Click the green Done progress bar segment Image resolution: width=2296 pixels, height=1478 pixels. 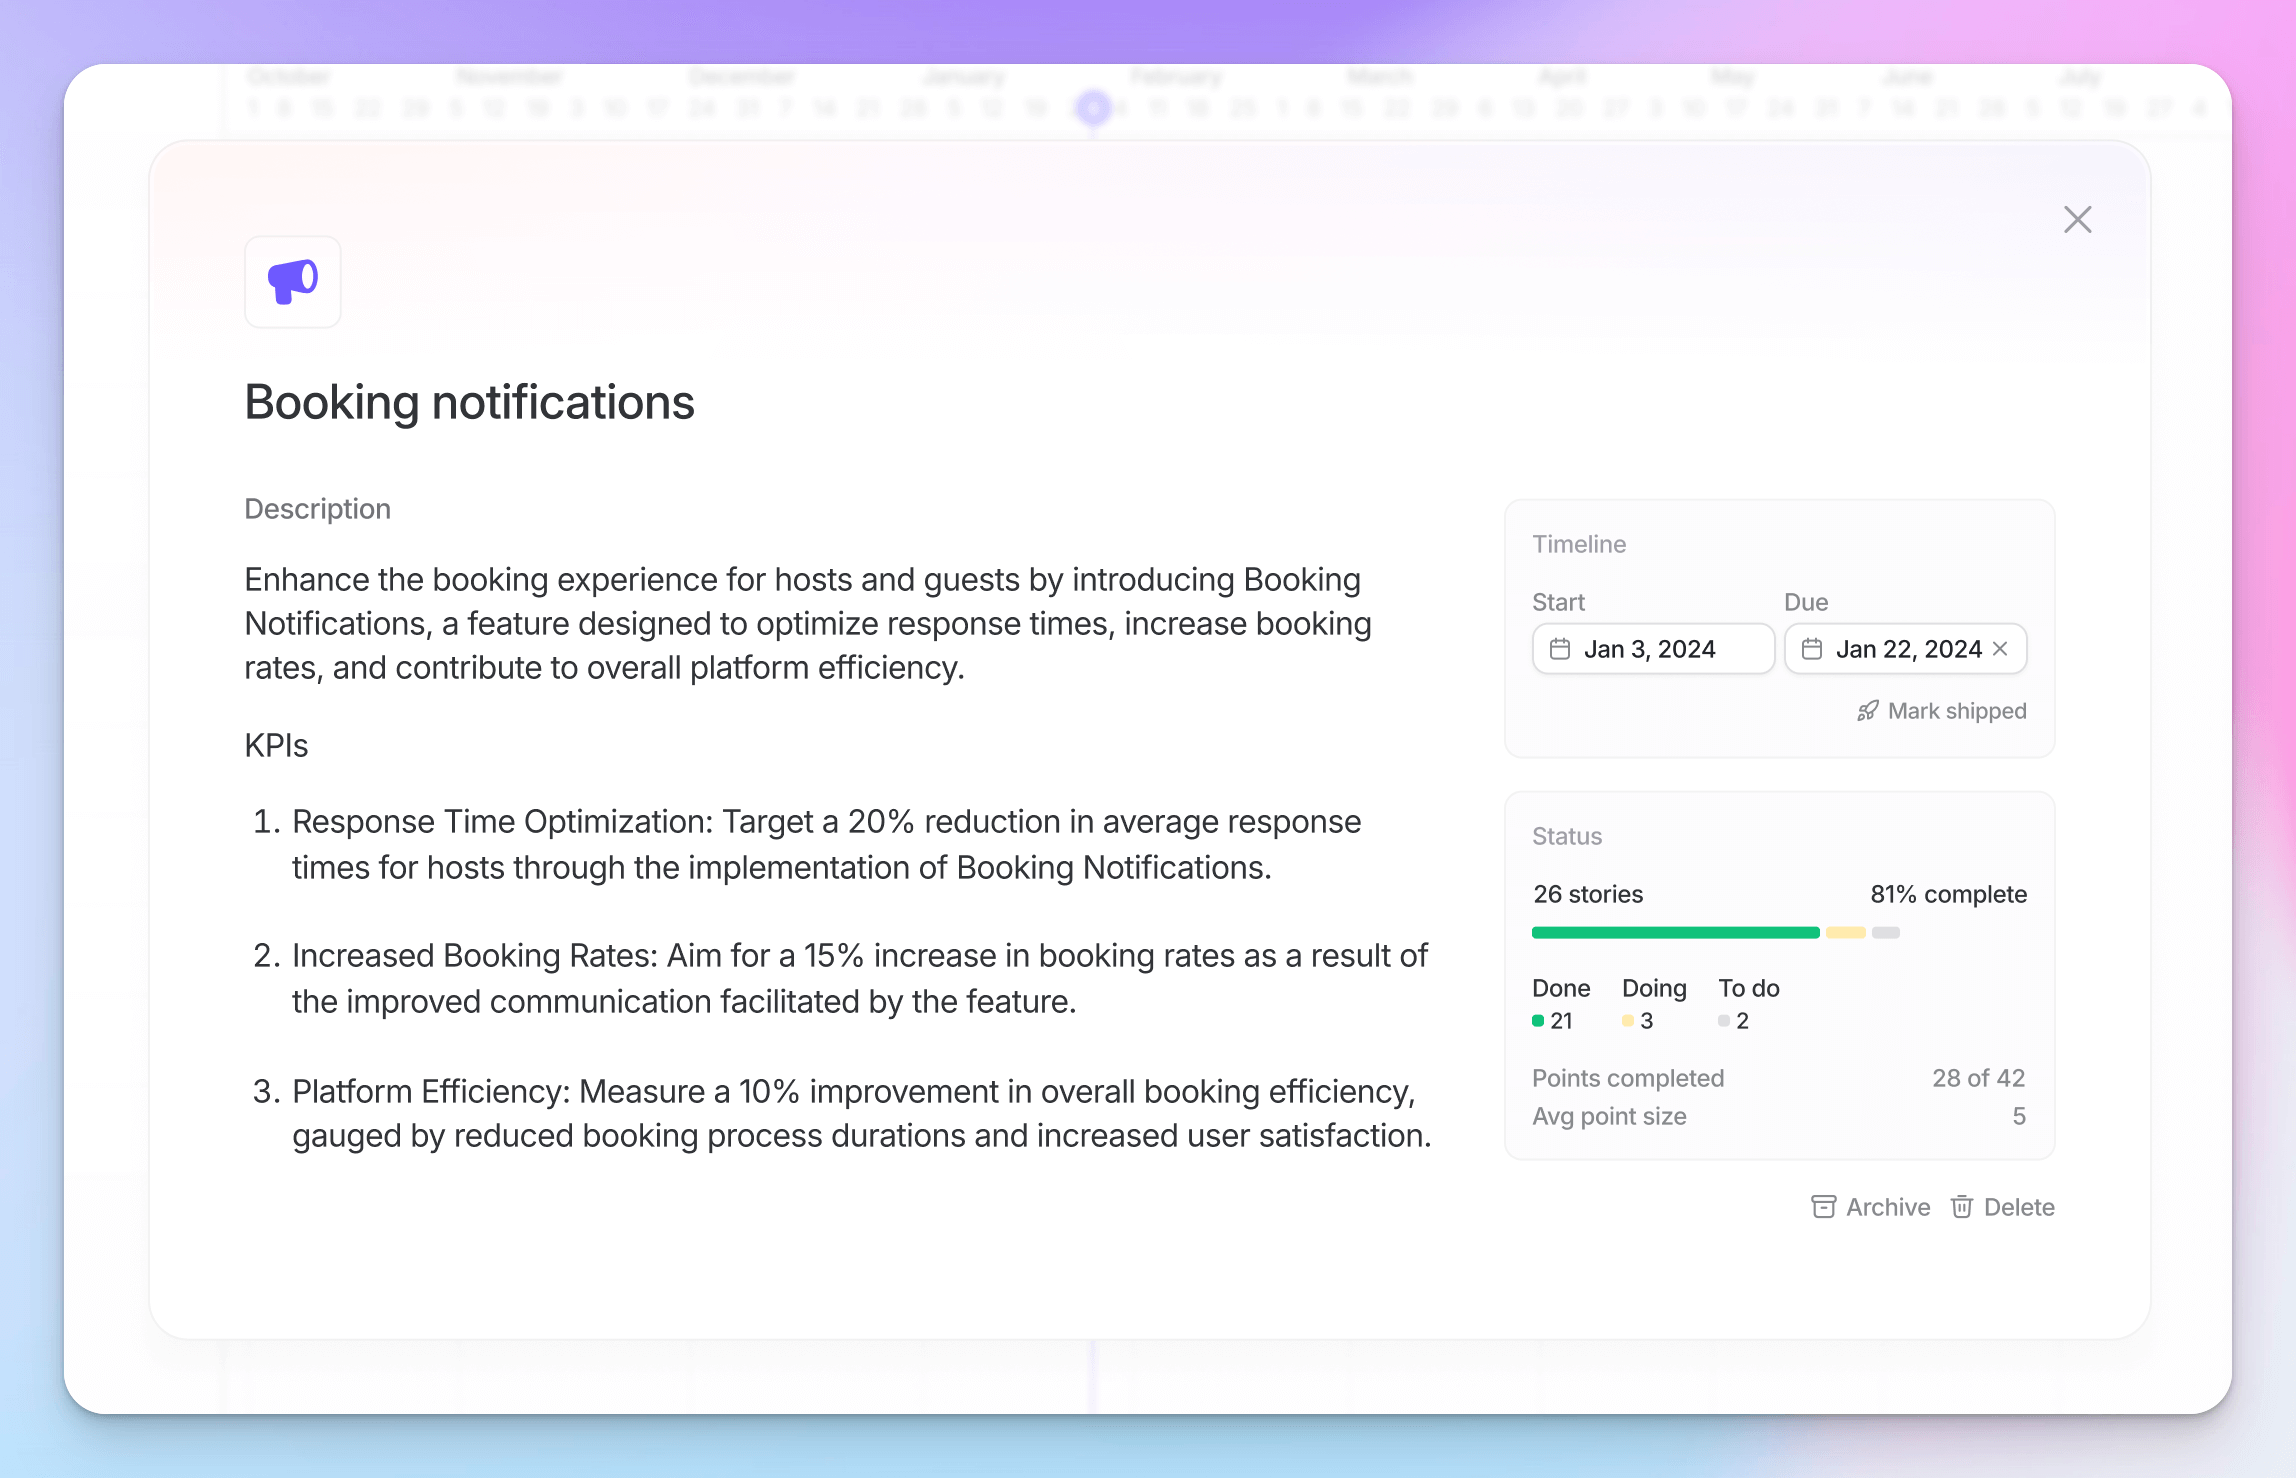1675,933
